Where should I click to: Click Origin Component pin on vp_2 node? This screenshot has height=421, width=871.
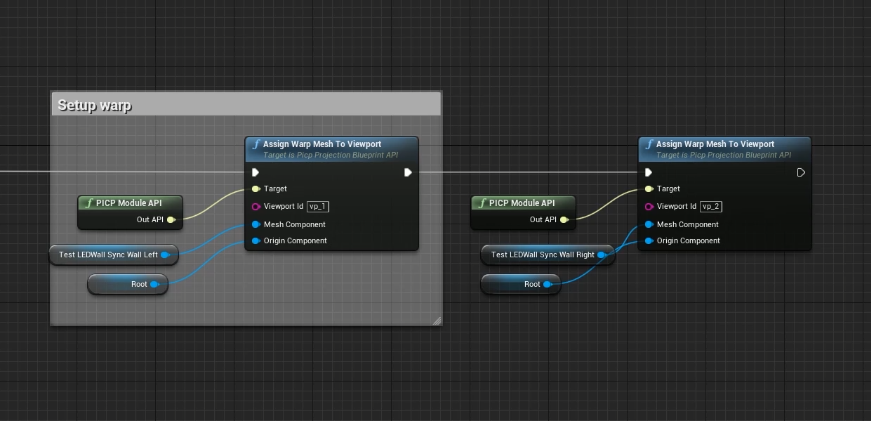(x=649, y=240)
